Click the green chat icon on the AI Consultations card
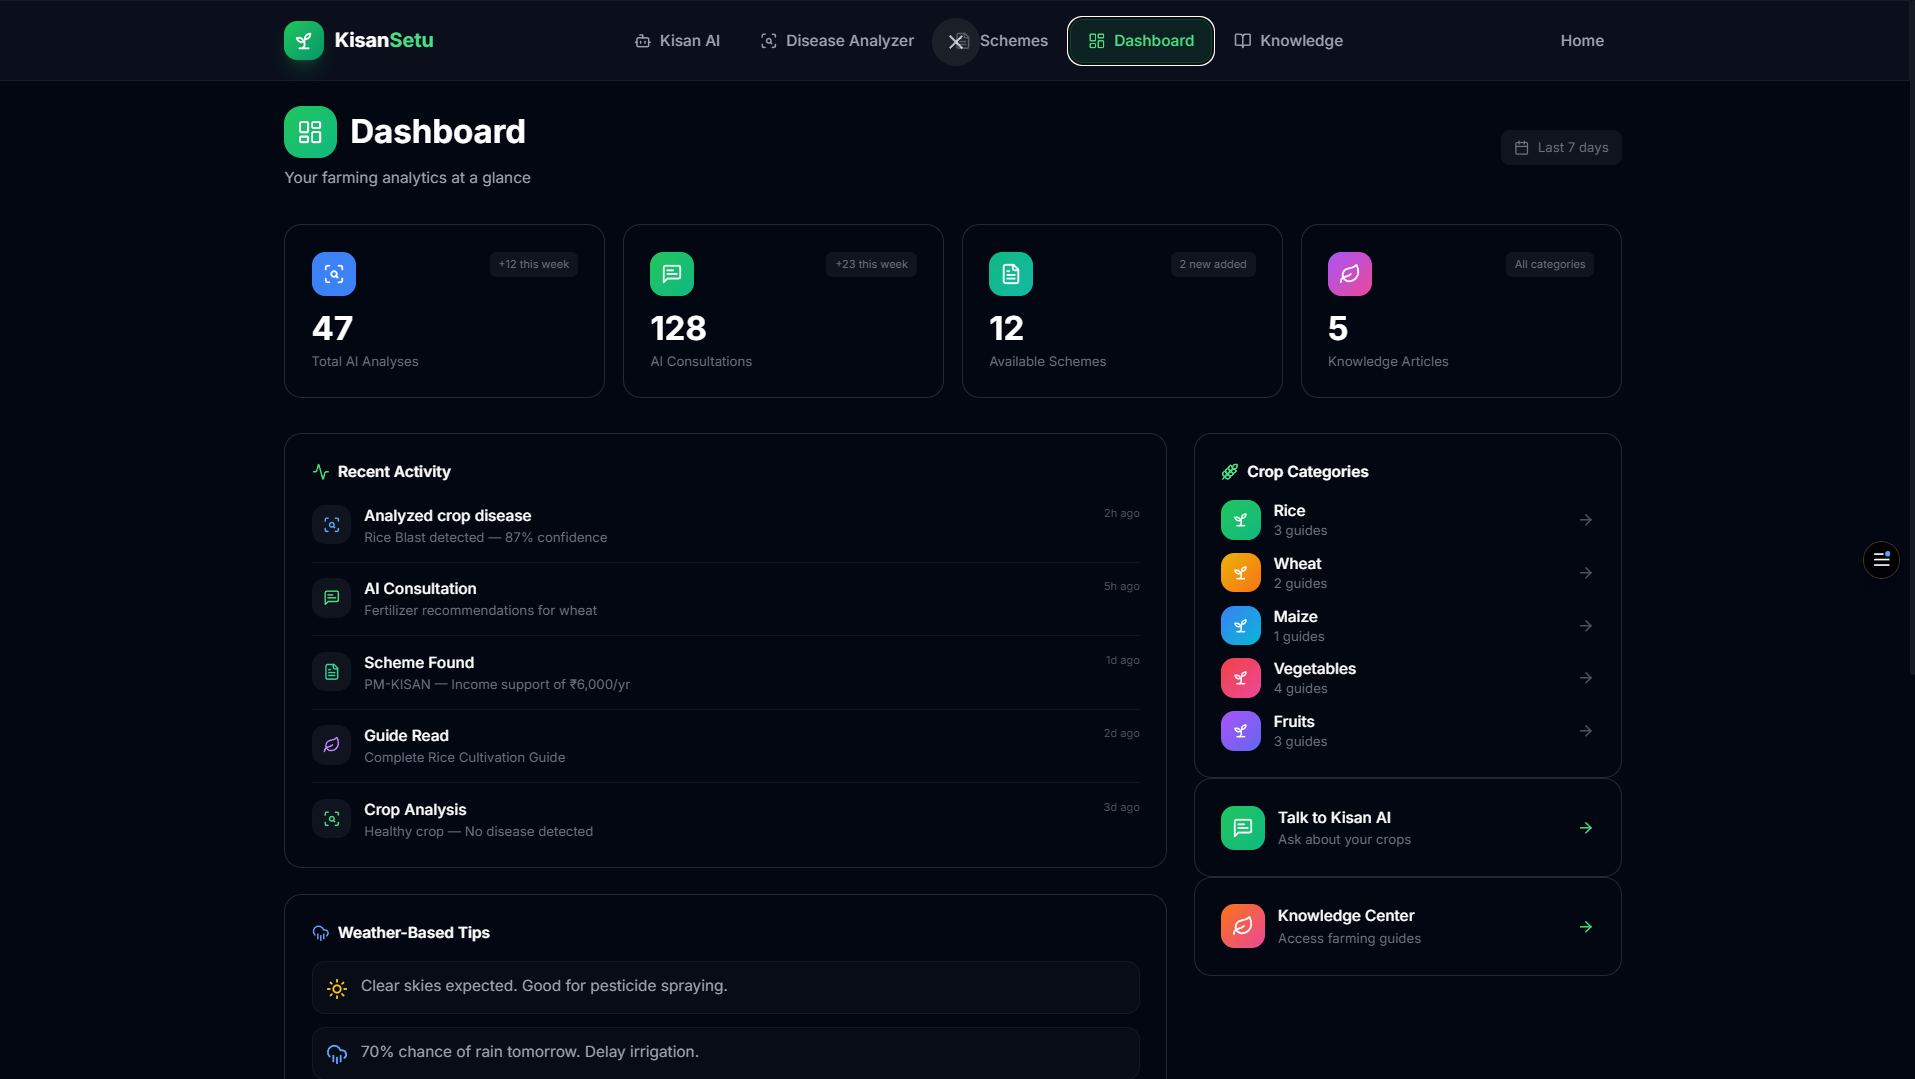Viewport: 1915px width, 1079px height. tap(672, 274)
